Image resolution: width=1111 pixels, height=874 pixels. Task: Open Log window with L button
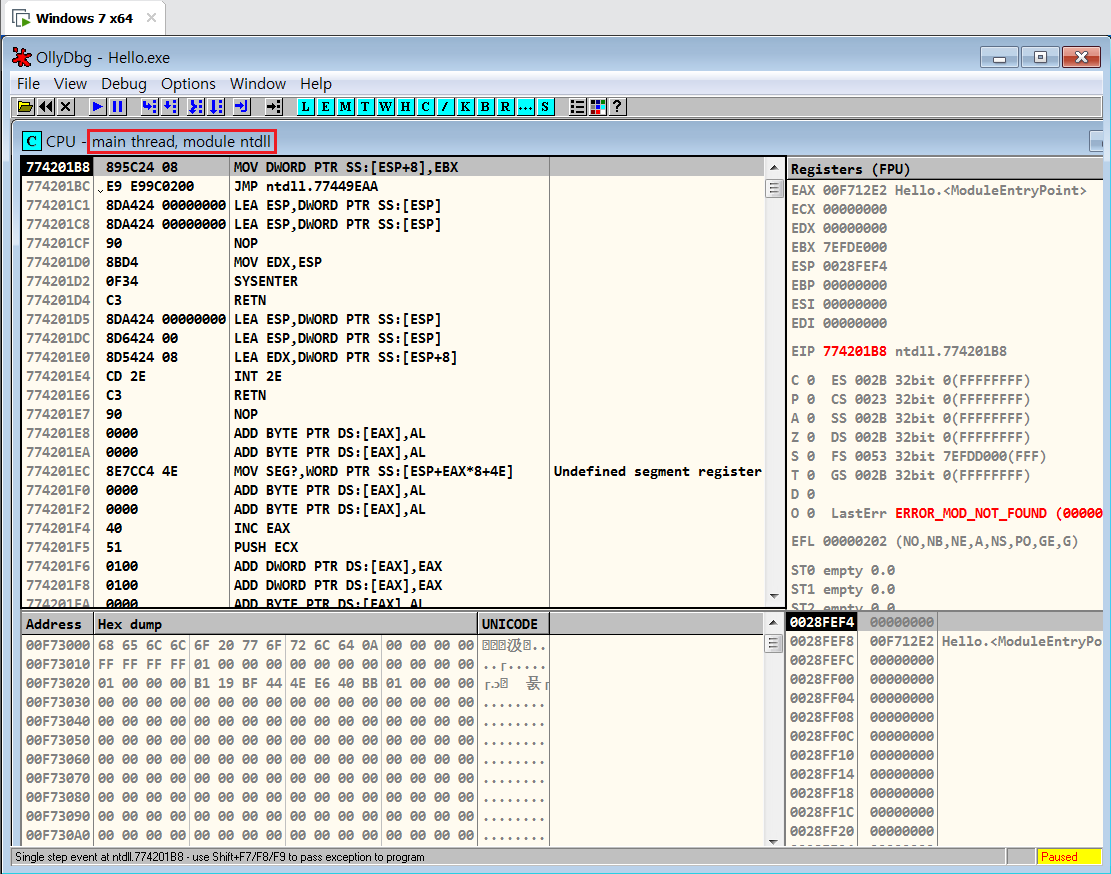305,107
